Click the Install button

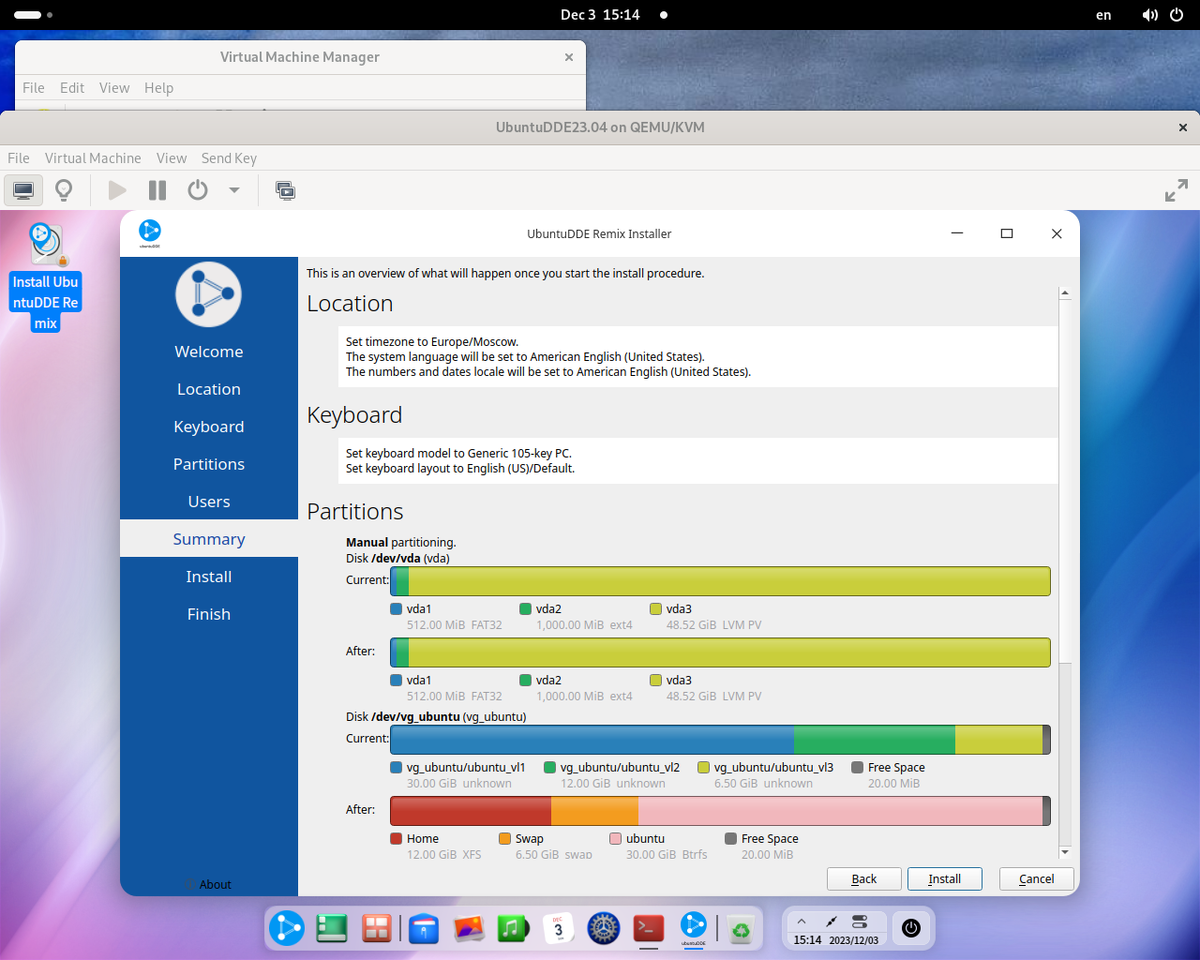tap(944, 879)
